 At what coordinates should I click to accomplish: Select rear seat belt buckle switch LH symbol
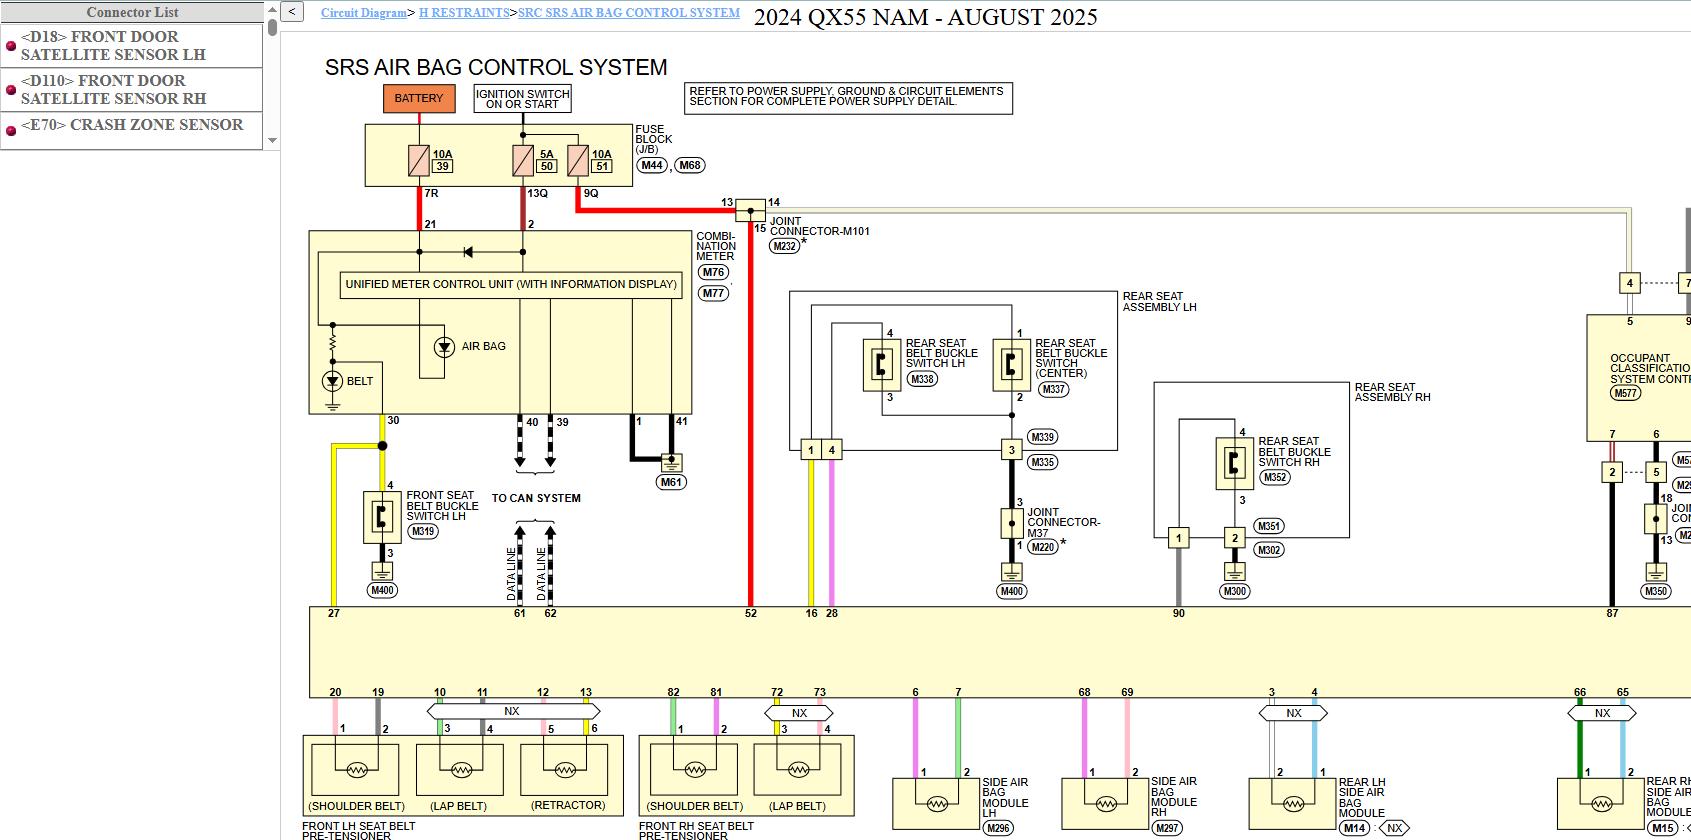pyautogui.click(x=882, y=365)
